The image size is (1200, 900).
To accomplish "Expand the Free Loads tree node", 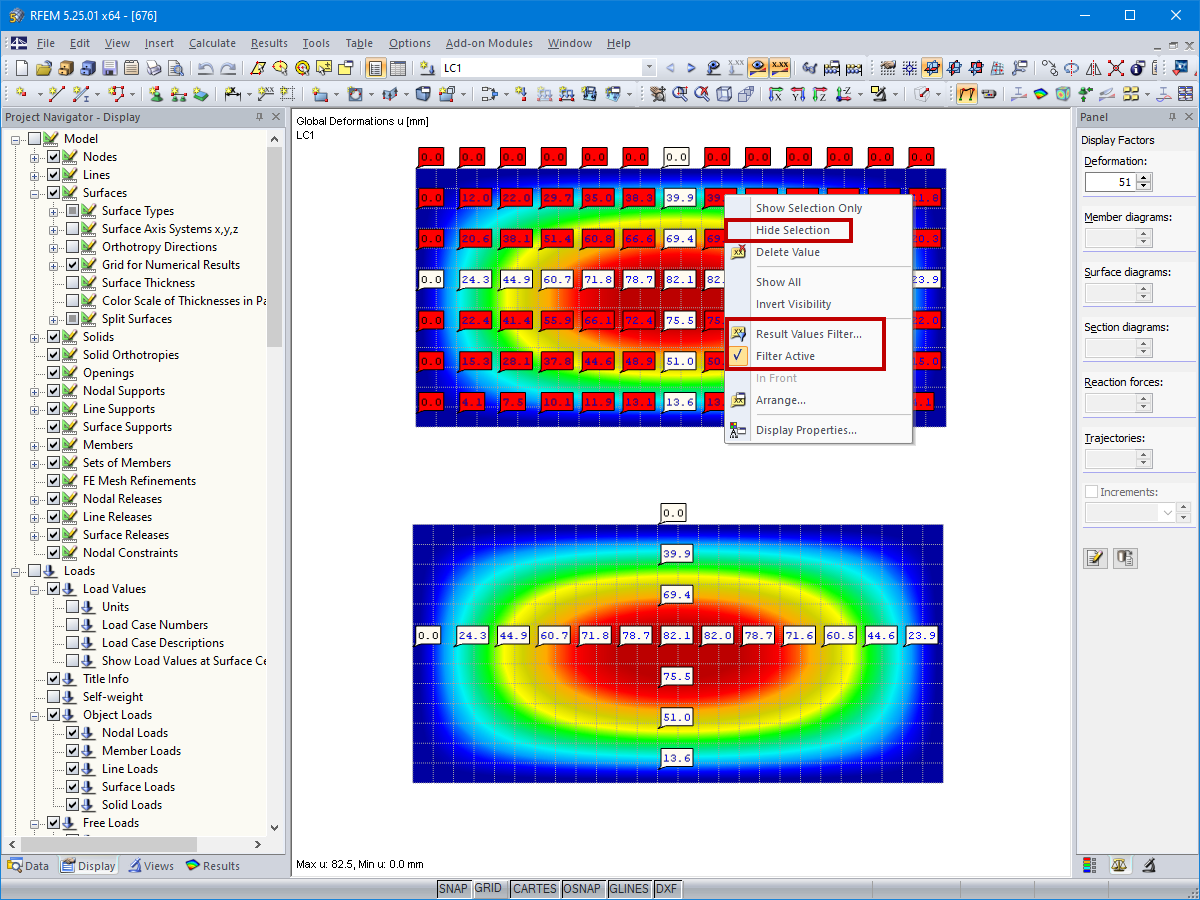I will click(x=35, y=823).
